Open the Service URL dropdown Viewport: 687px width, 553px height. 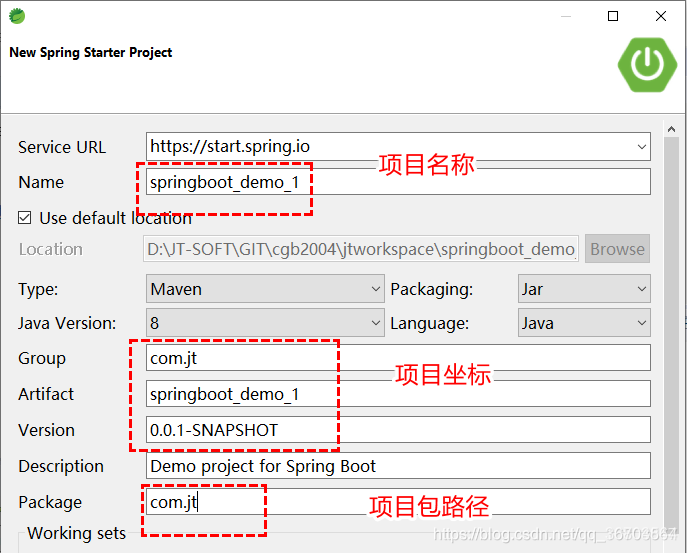641,146
